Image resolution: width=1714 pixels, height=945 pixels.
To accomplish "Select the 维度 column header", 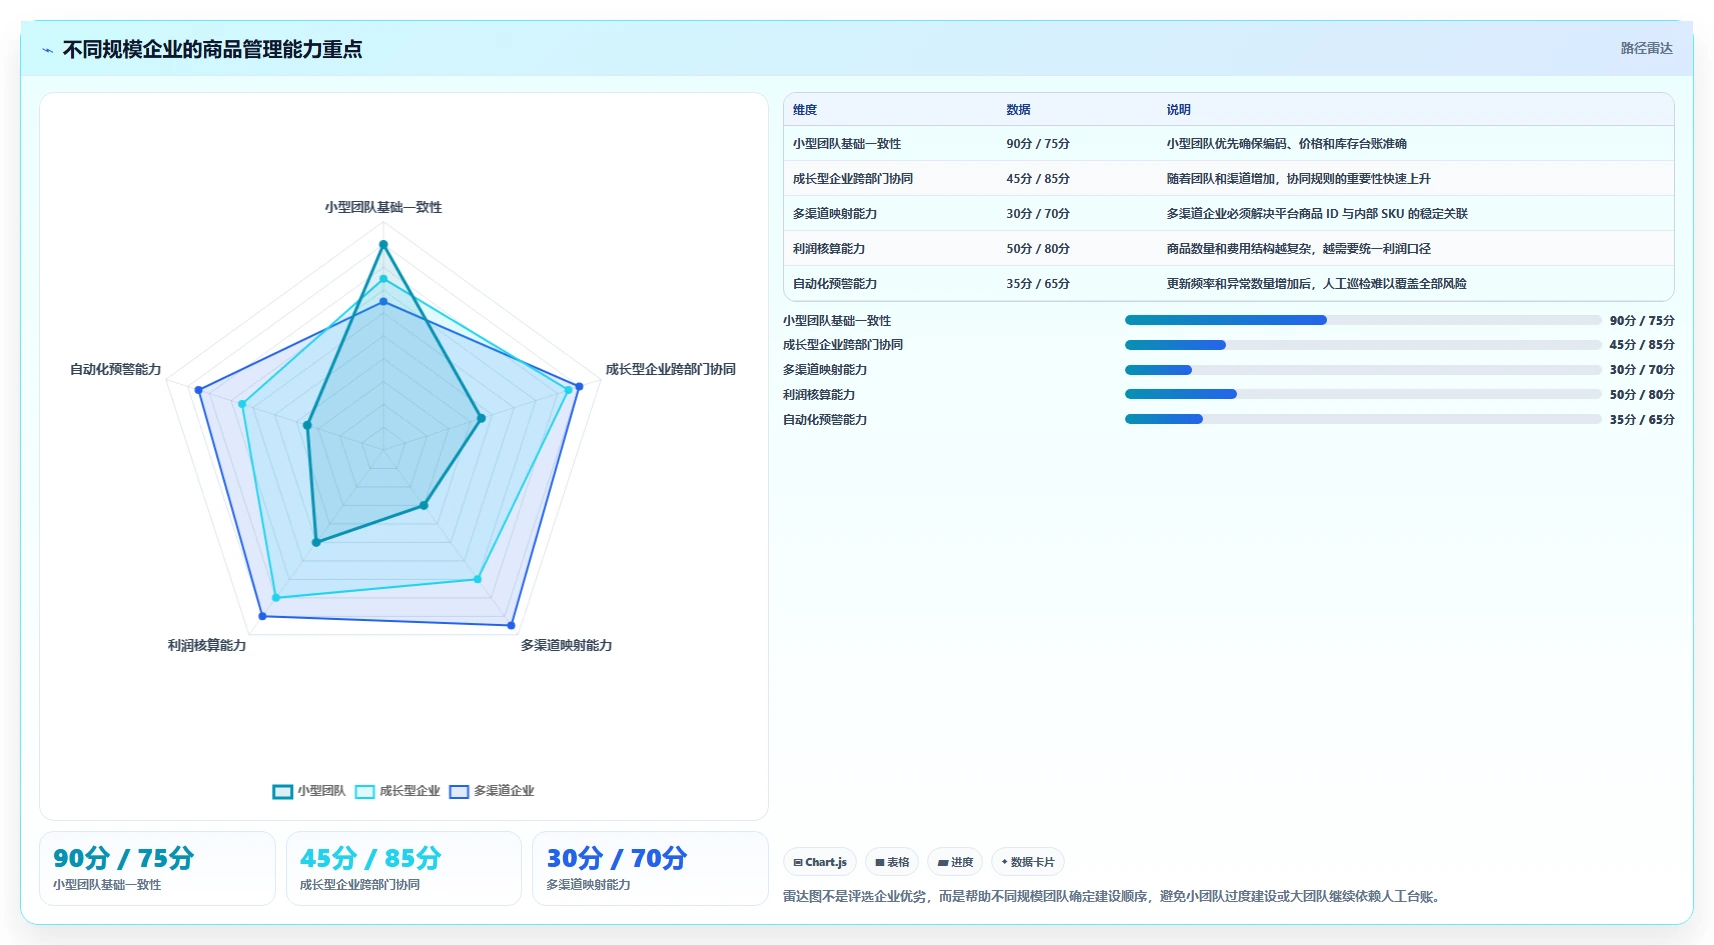I will 805,110.
